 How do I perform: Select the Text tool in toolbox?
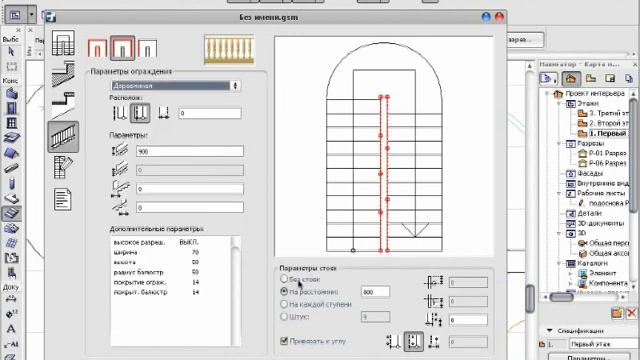pos(11,329)
